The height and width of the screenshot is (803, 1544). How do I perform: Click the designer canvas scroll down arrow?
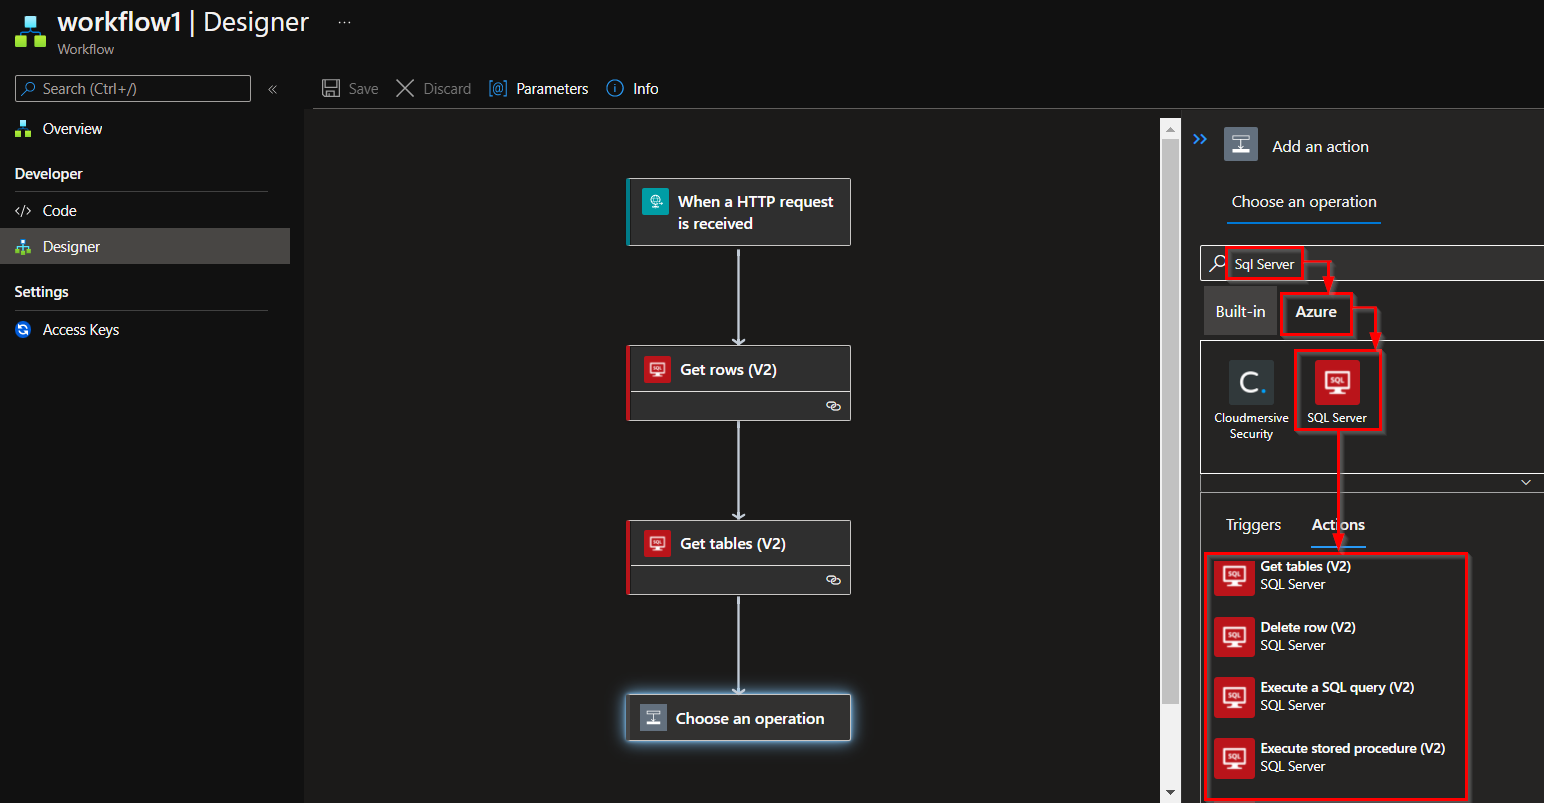tap(1170, 793)
